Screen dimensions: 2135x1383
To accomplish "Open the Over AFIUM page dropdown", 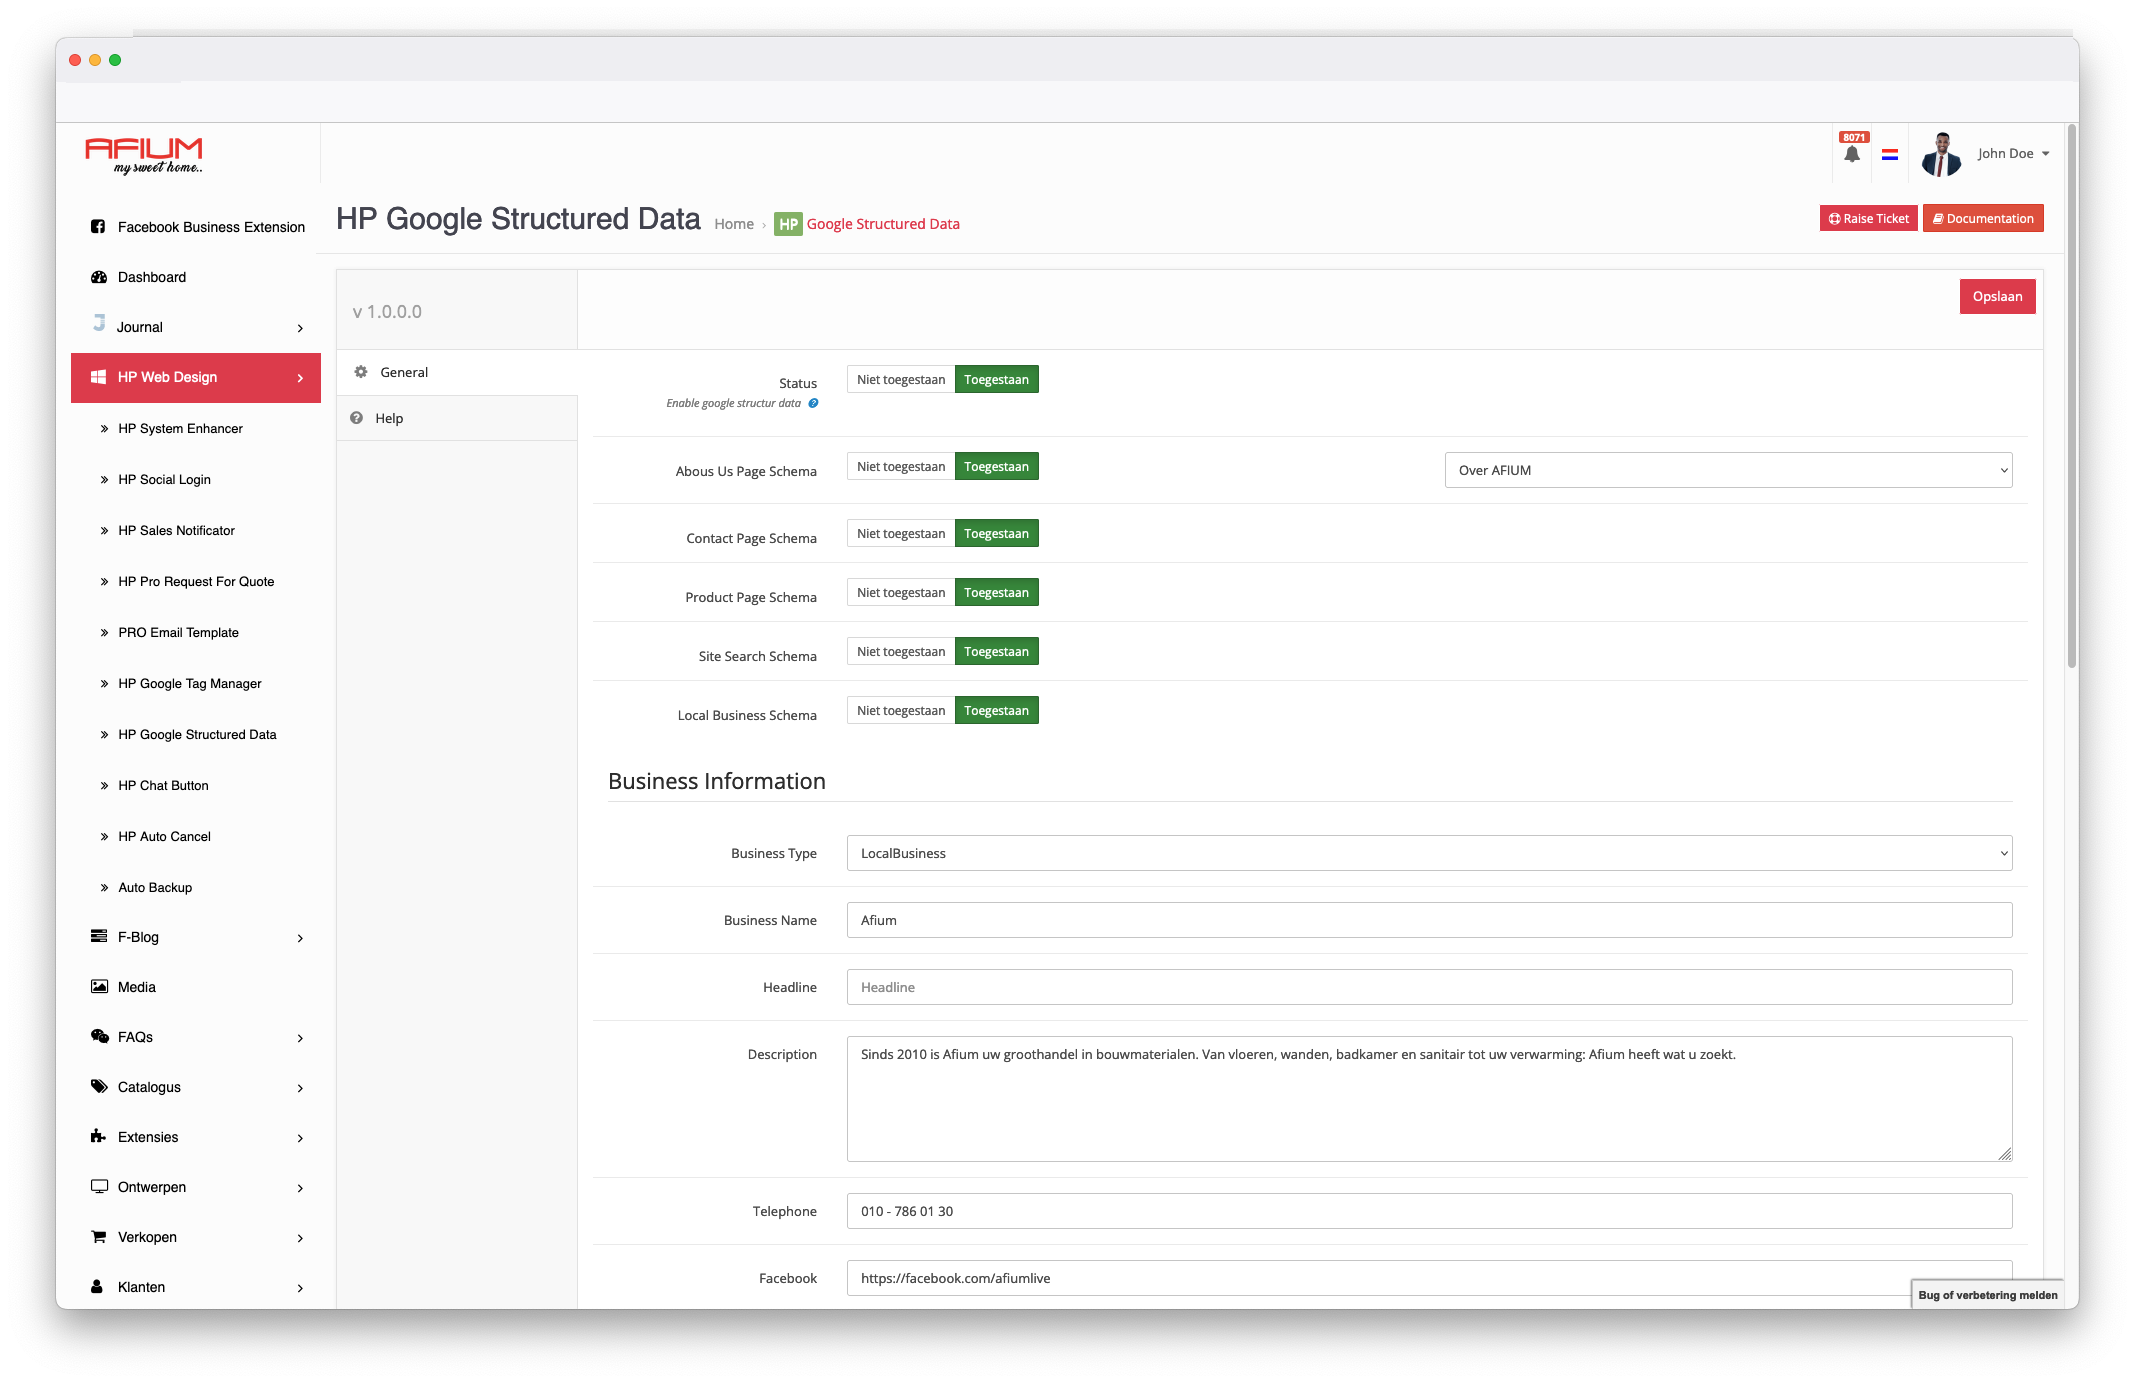I will tap(1728, 470).
